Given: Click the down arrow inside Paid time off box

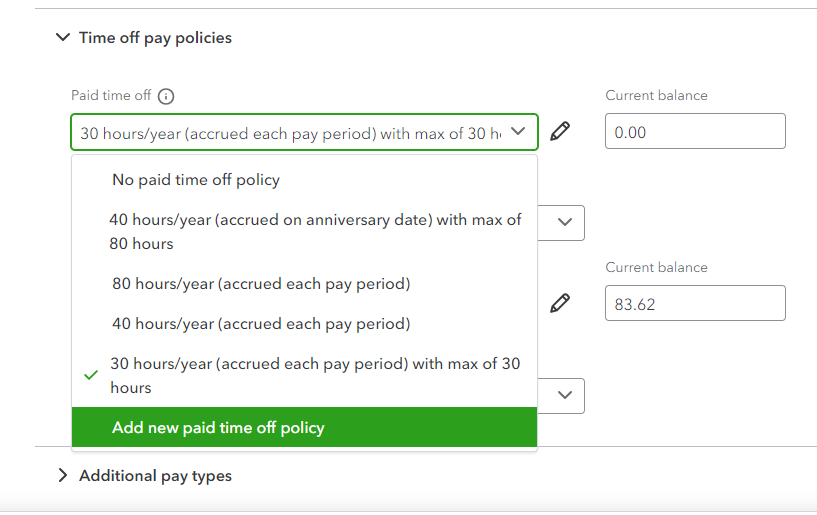Looking at the screenshot, I should pyautogui.click(x=518, y=131).
